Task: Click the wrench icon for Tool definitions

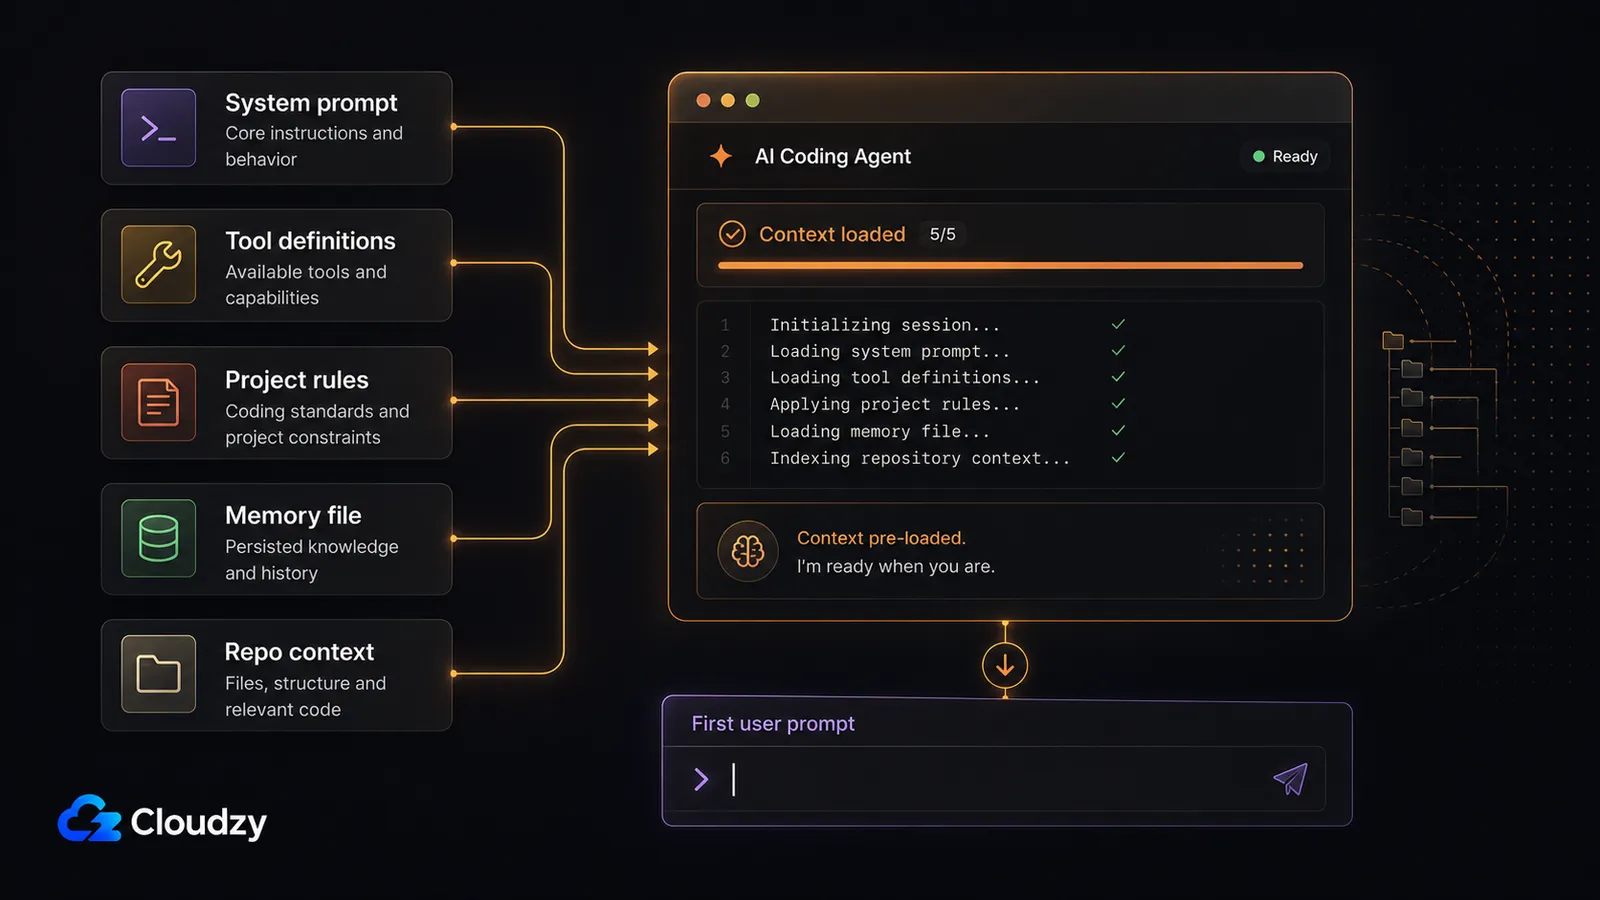Action: tap(158, 264)
